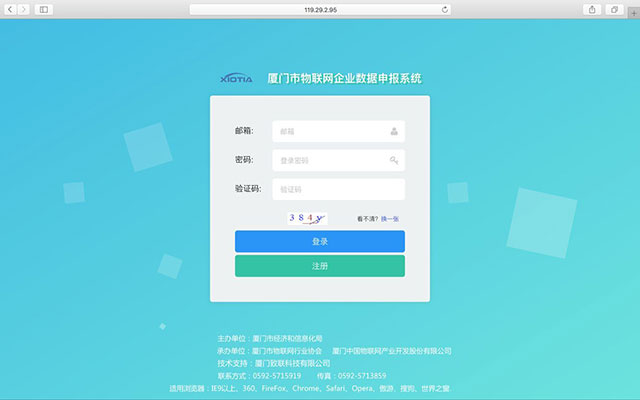
Task: Show the tab overview
Action: 614,9
